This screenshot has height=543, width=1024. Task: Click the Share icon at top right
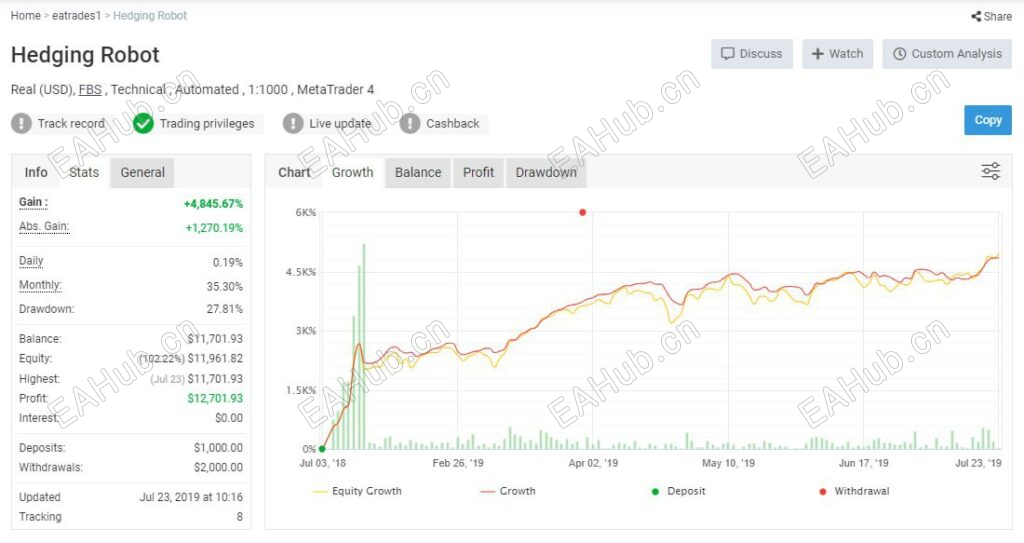pos(976,16)
